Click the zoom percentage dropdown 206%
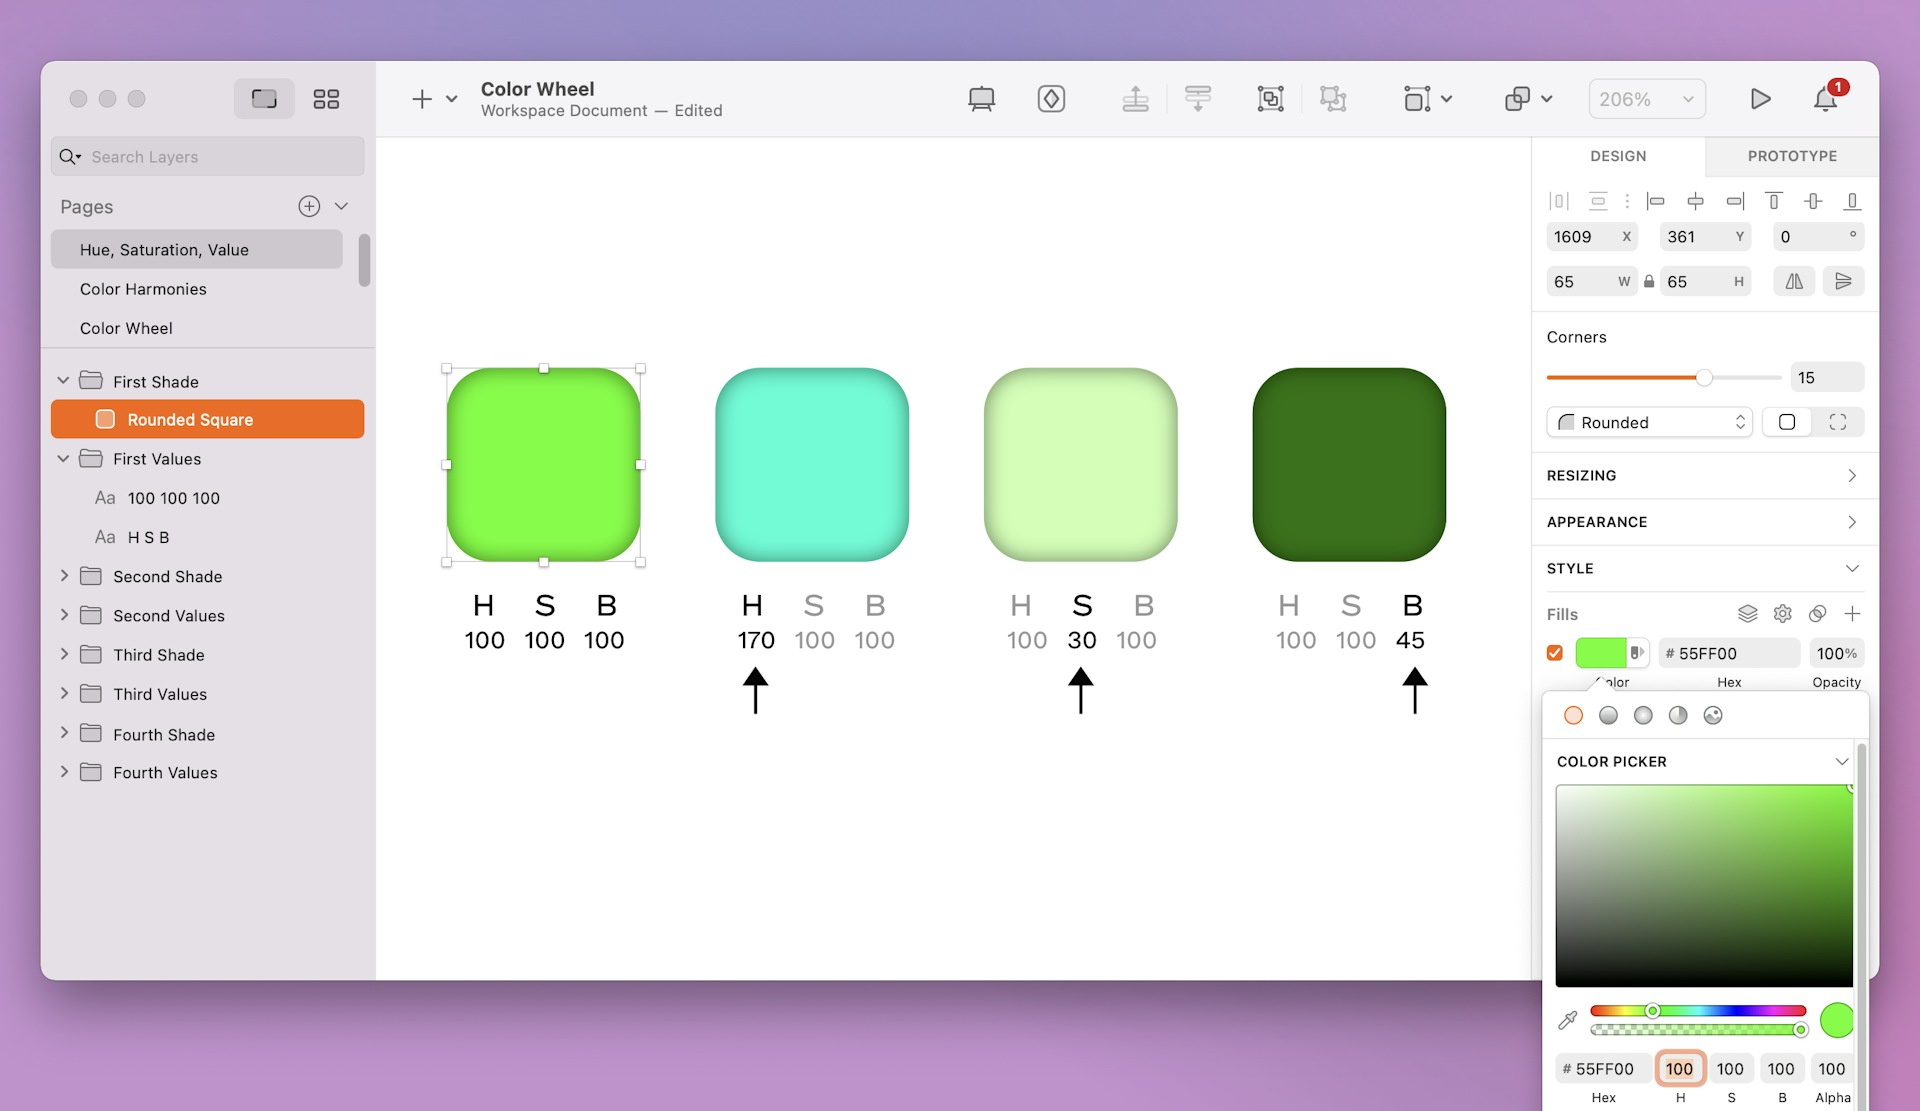 coord(1646,98)
